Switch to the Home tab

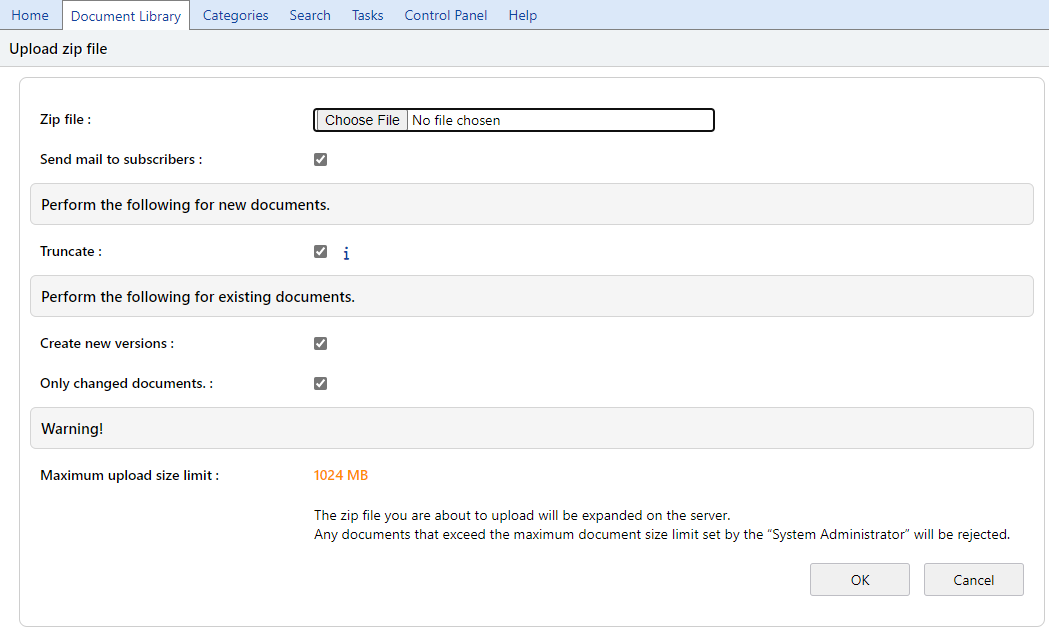(x=30, y=14)
